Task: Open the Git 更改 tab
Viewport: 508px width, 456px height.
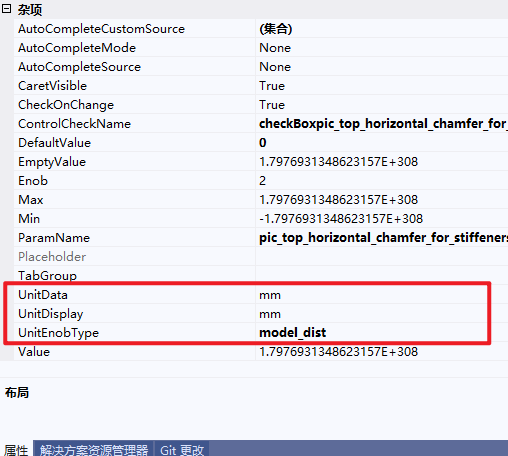Action: point(182,449)
